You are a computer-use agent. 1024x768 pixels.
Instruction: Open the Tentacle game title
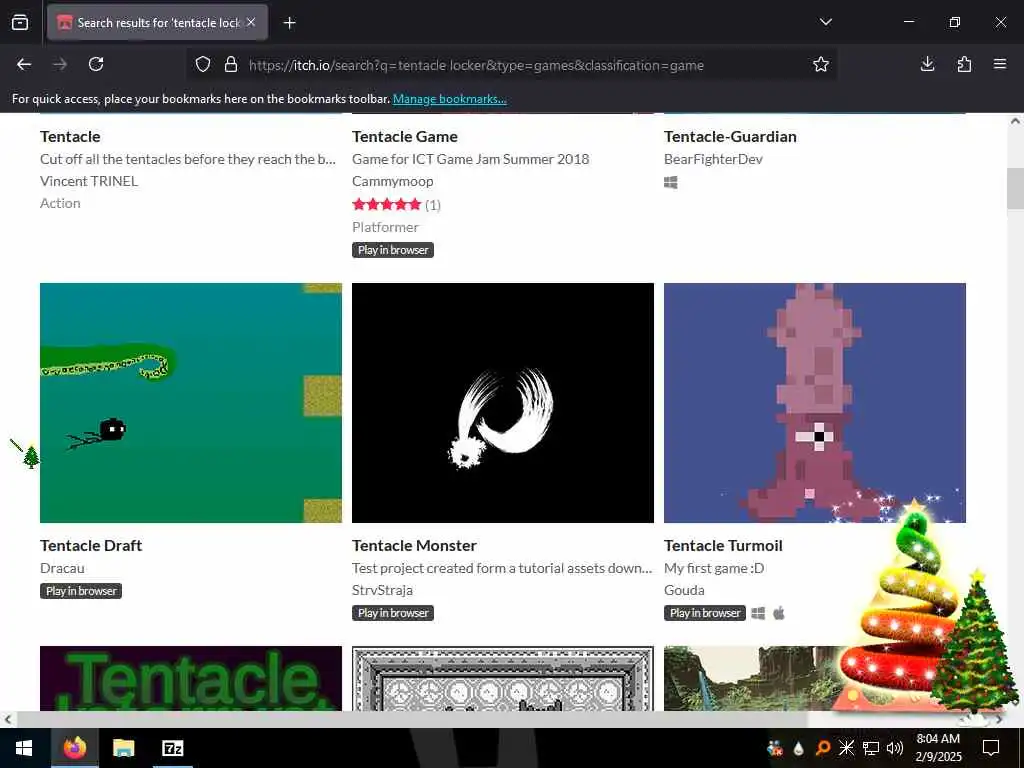point(70,136)
